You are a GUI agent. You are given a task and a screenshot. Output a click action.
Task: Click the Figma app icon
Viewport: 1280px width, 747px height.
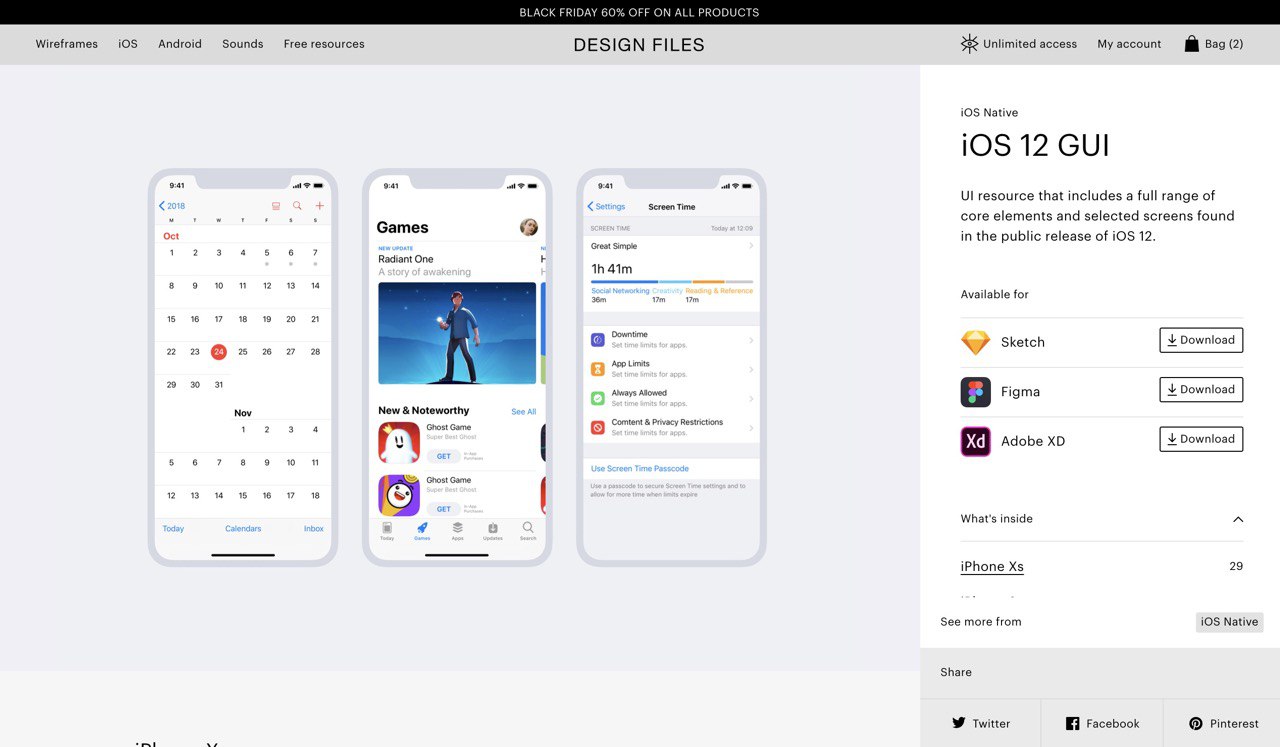(975, 391)
